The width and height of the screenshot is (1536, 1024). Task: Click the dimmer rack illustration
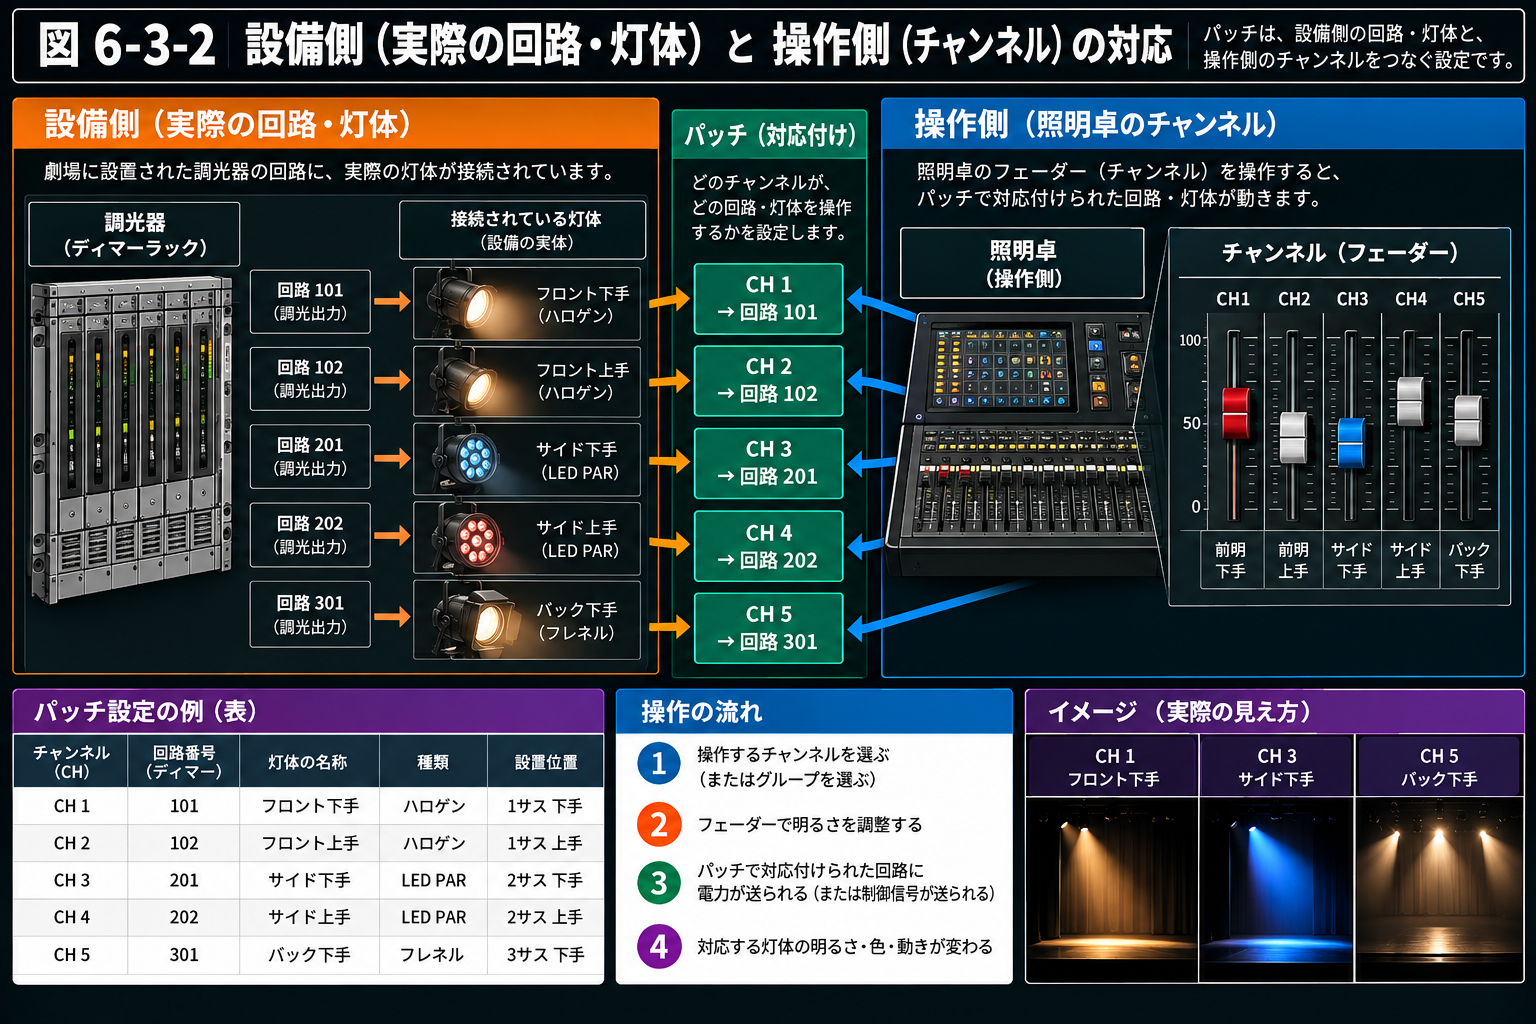click(x=132, y=441)
